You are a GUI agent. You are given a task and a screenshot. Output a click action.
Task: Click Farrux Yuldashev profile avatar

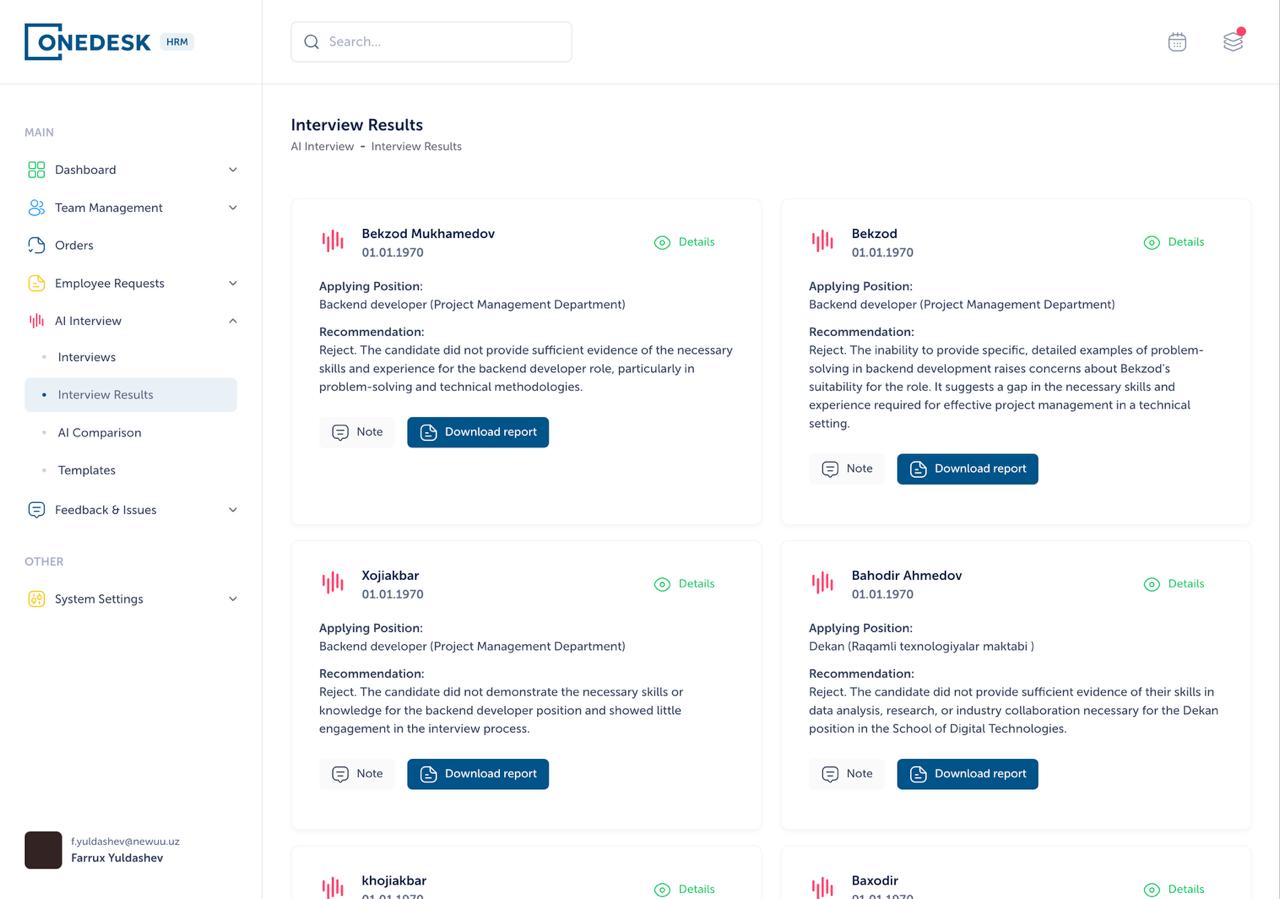pos(43,850)
